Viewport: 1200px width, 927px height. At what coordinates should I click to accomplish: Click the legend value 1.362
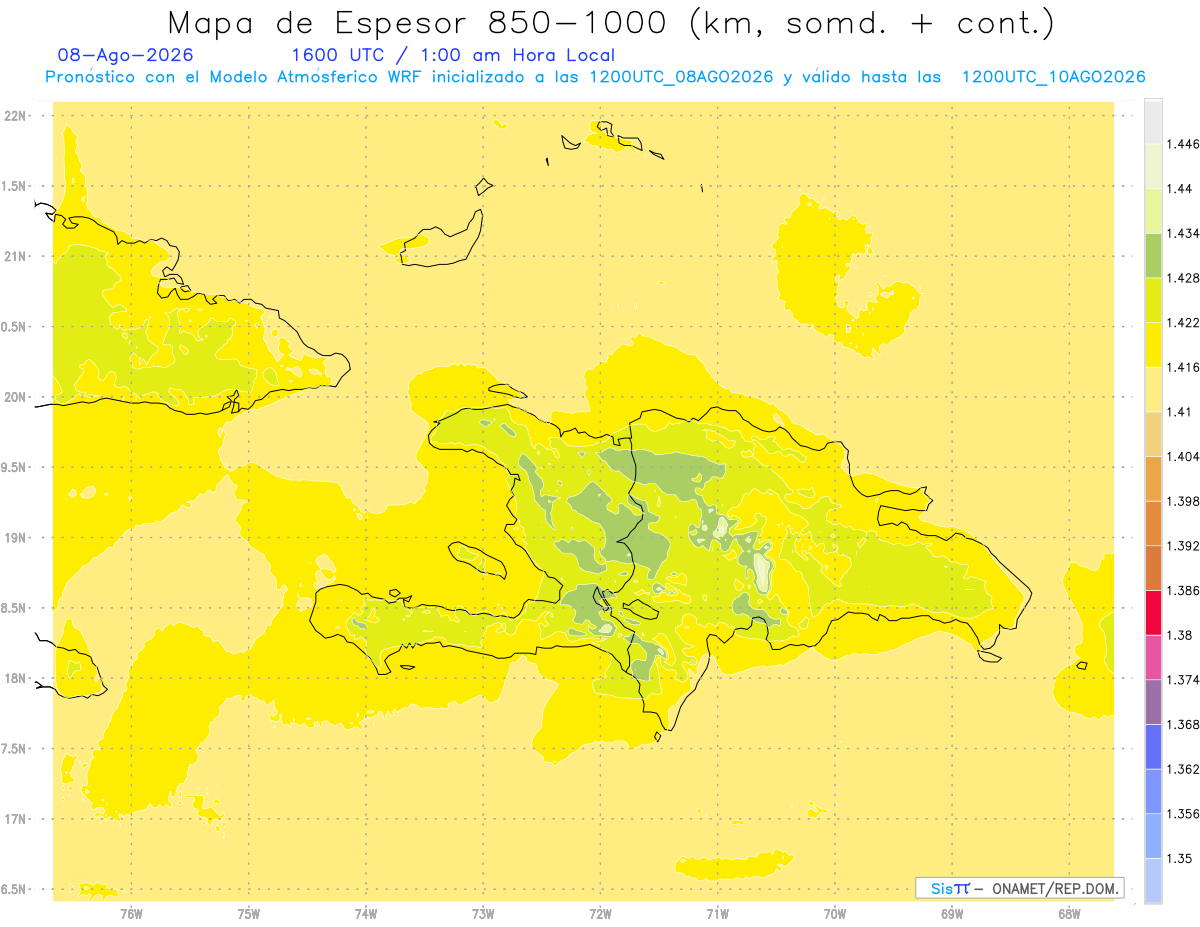tap(1183, 769)
